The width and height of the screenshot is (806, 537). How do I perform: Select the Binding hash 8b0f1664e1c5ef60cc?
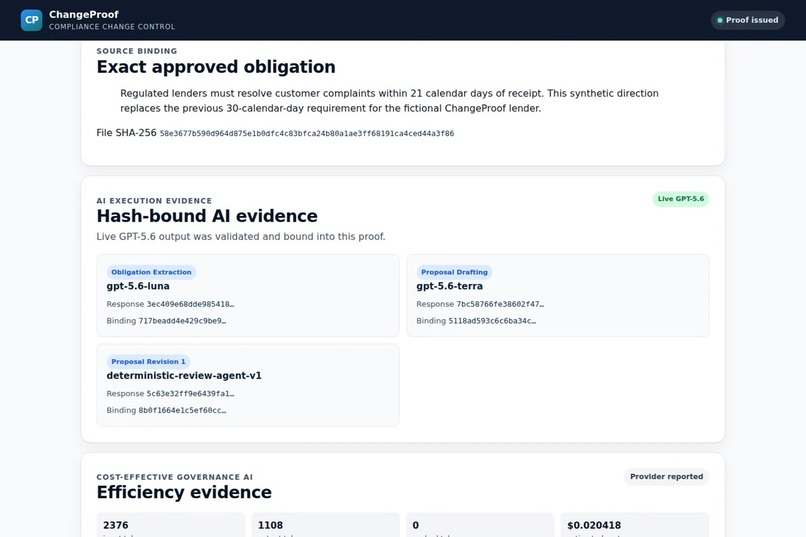pos(182,411)
